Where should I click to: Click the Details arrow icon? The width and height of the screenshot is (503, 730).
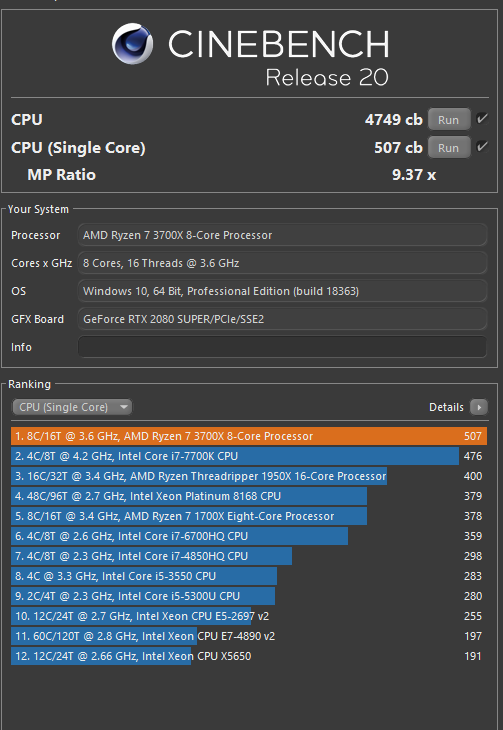[x=478, y=407]
